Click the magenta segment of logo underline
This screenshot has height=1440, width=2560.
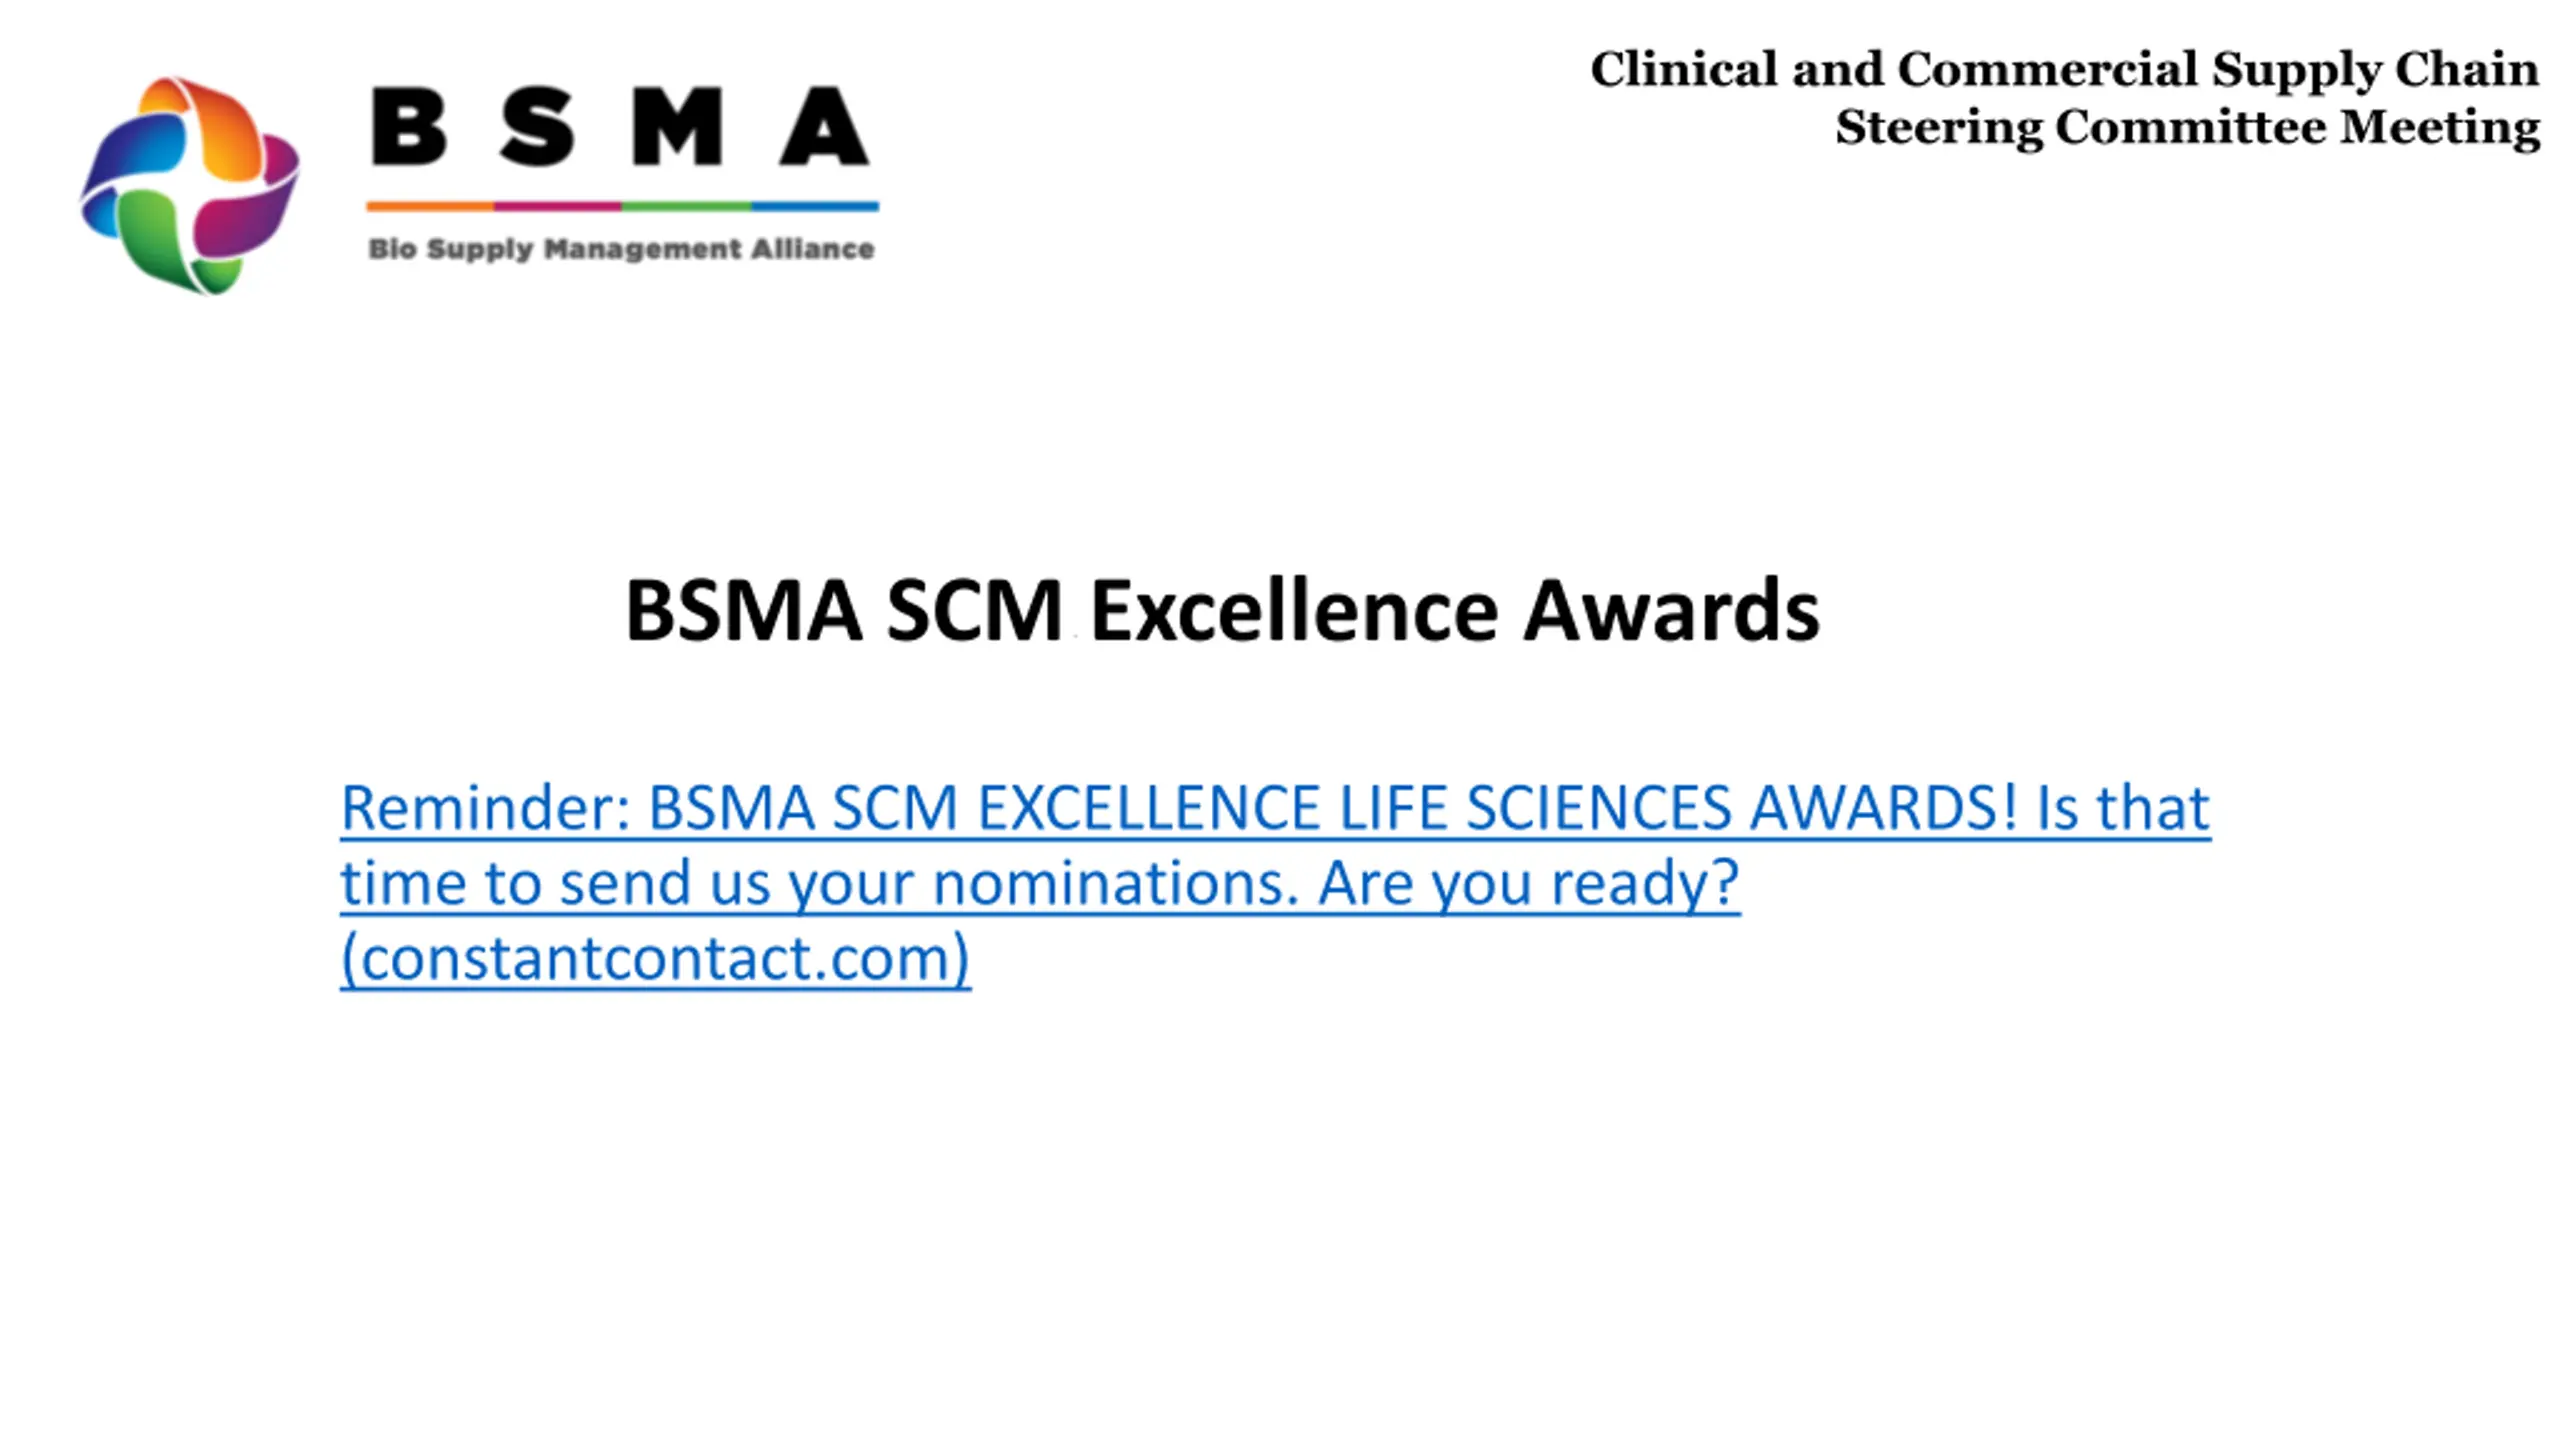[x=558, y=206]
